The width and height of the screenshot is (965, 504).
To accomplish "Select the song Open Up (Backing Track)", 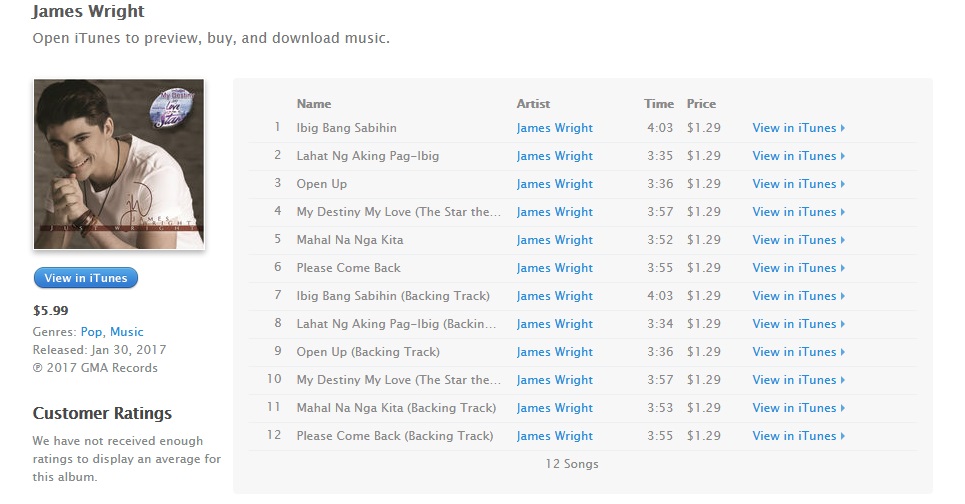I will point(368,352).
